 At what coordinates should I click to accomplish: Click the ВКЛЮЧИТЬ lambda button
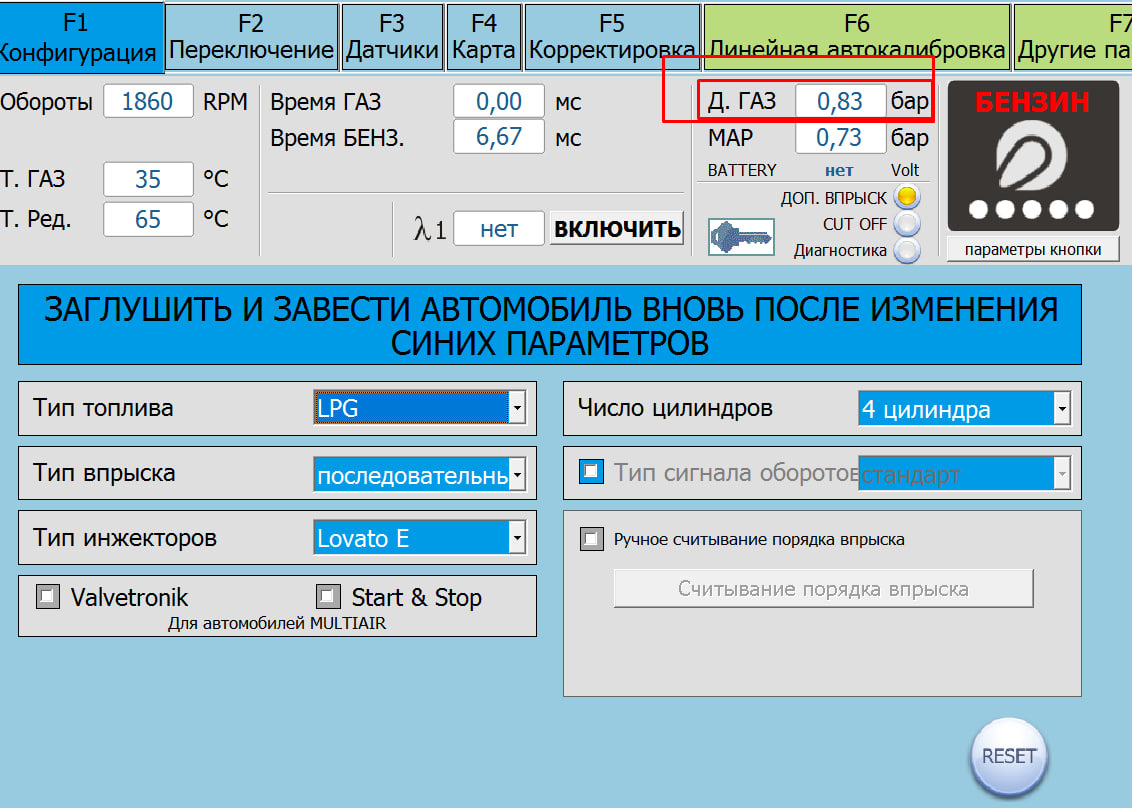point(617,229)
